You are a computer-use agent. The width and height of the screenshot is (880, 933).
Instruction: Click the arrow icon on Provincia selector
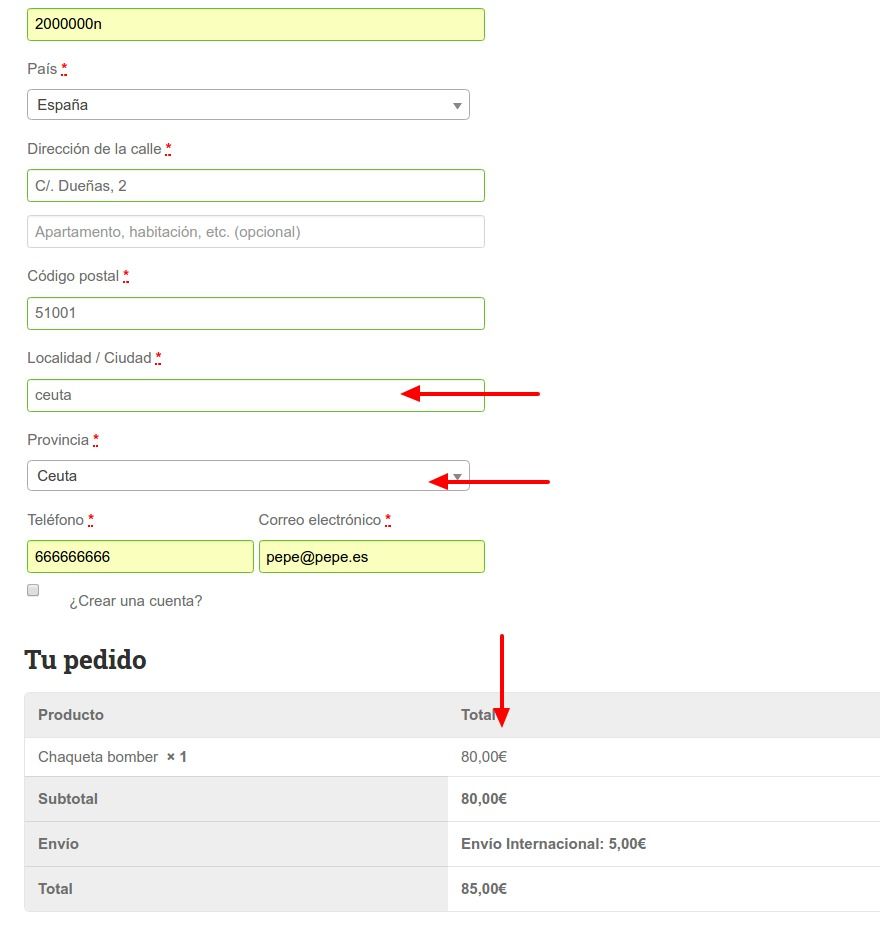[x=457, y=477]
